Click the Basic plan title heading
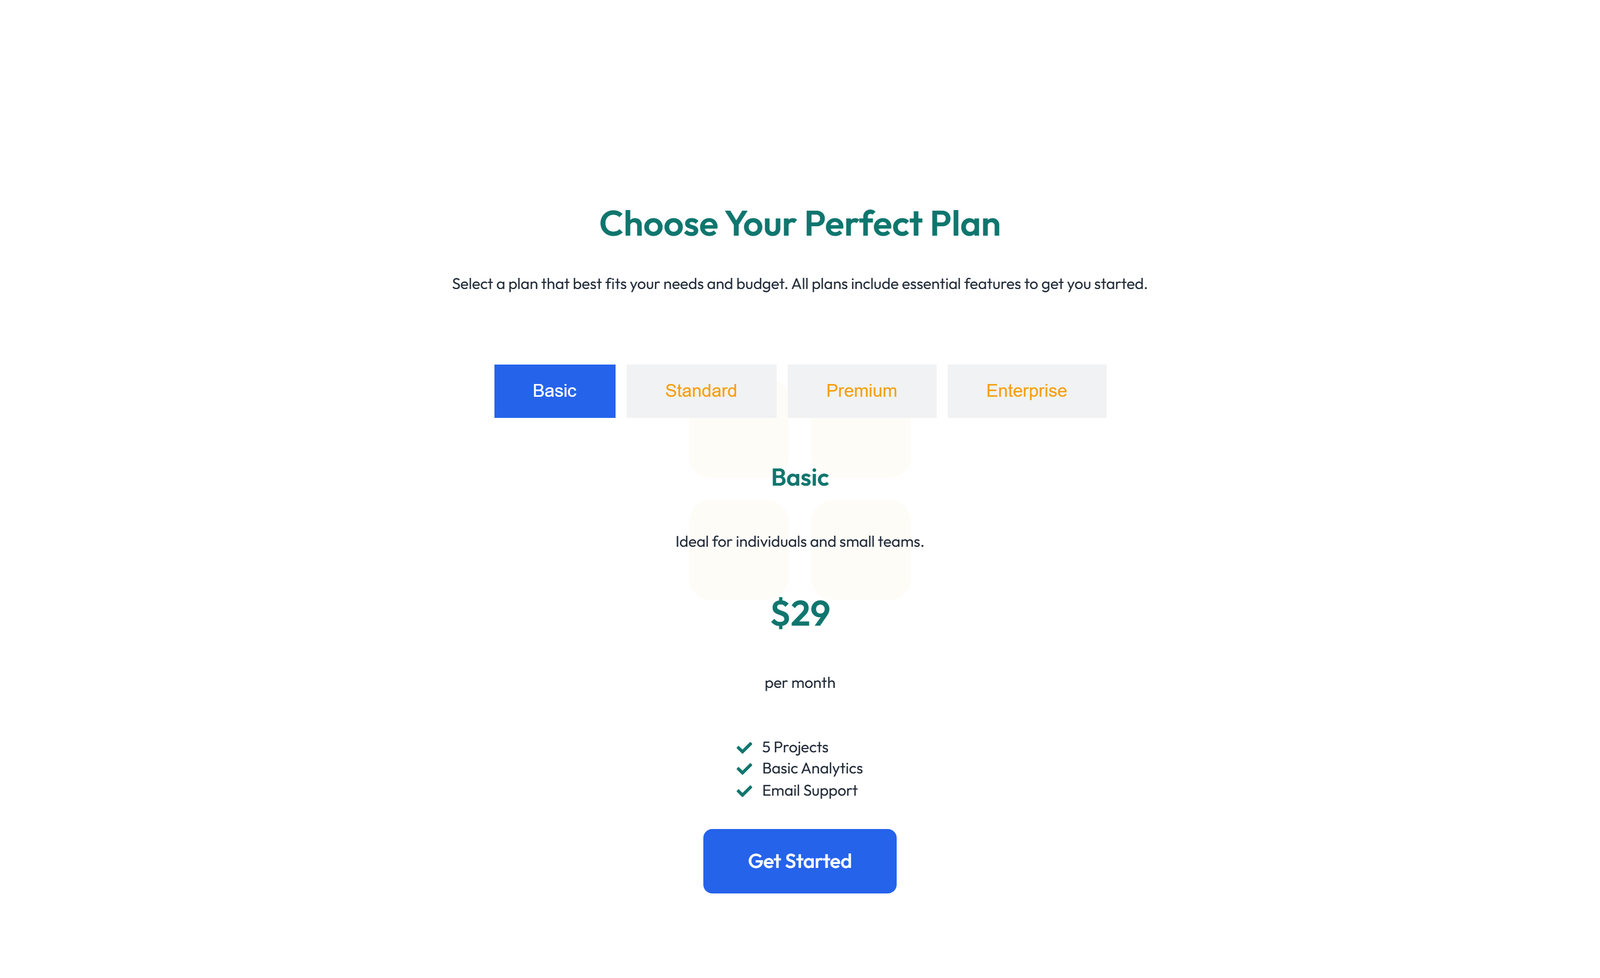Viewport: 1600px width, 978px height. [799, 477]
